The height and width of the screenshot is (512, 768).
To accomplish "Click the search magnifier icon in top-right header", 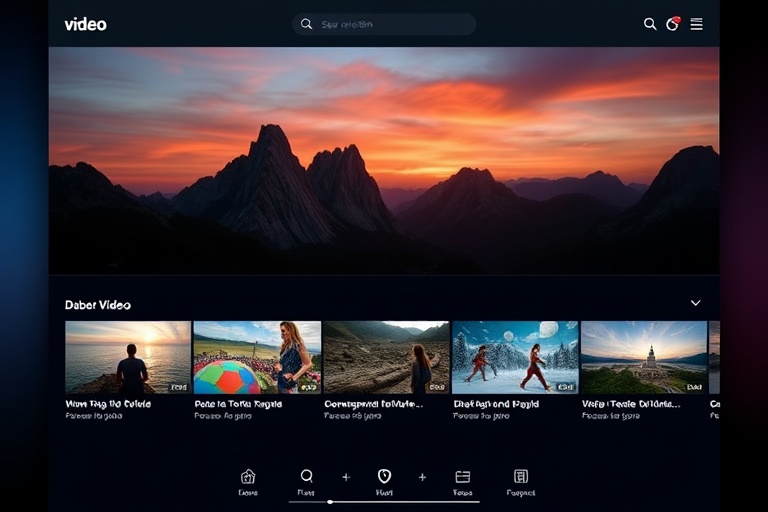I will coord(650,24).
